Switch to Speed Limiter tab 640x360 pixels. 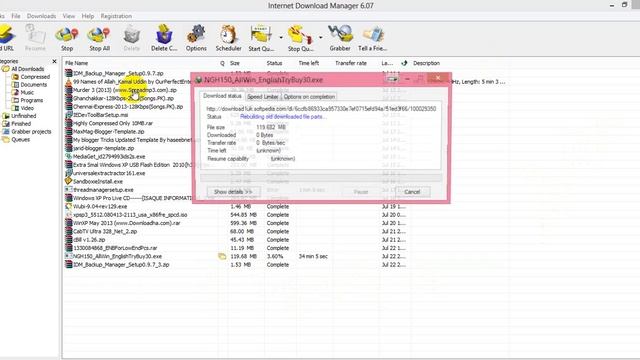pyautogui.click(x=263, y=97)
